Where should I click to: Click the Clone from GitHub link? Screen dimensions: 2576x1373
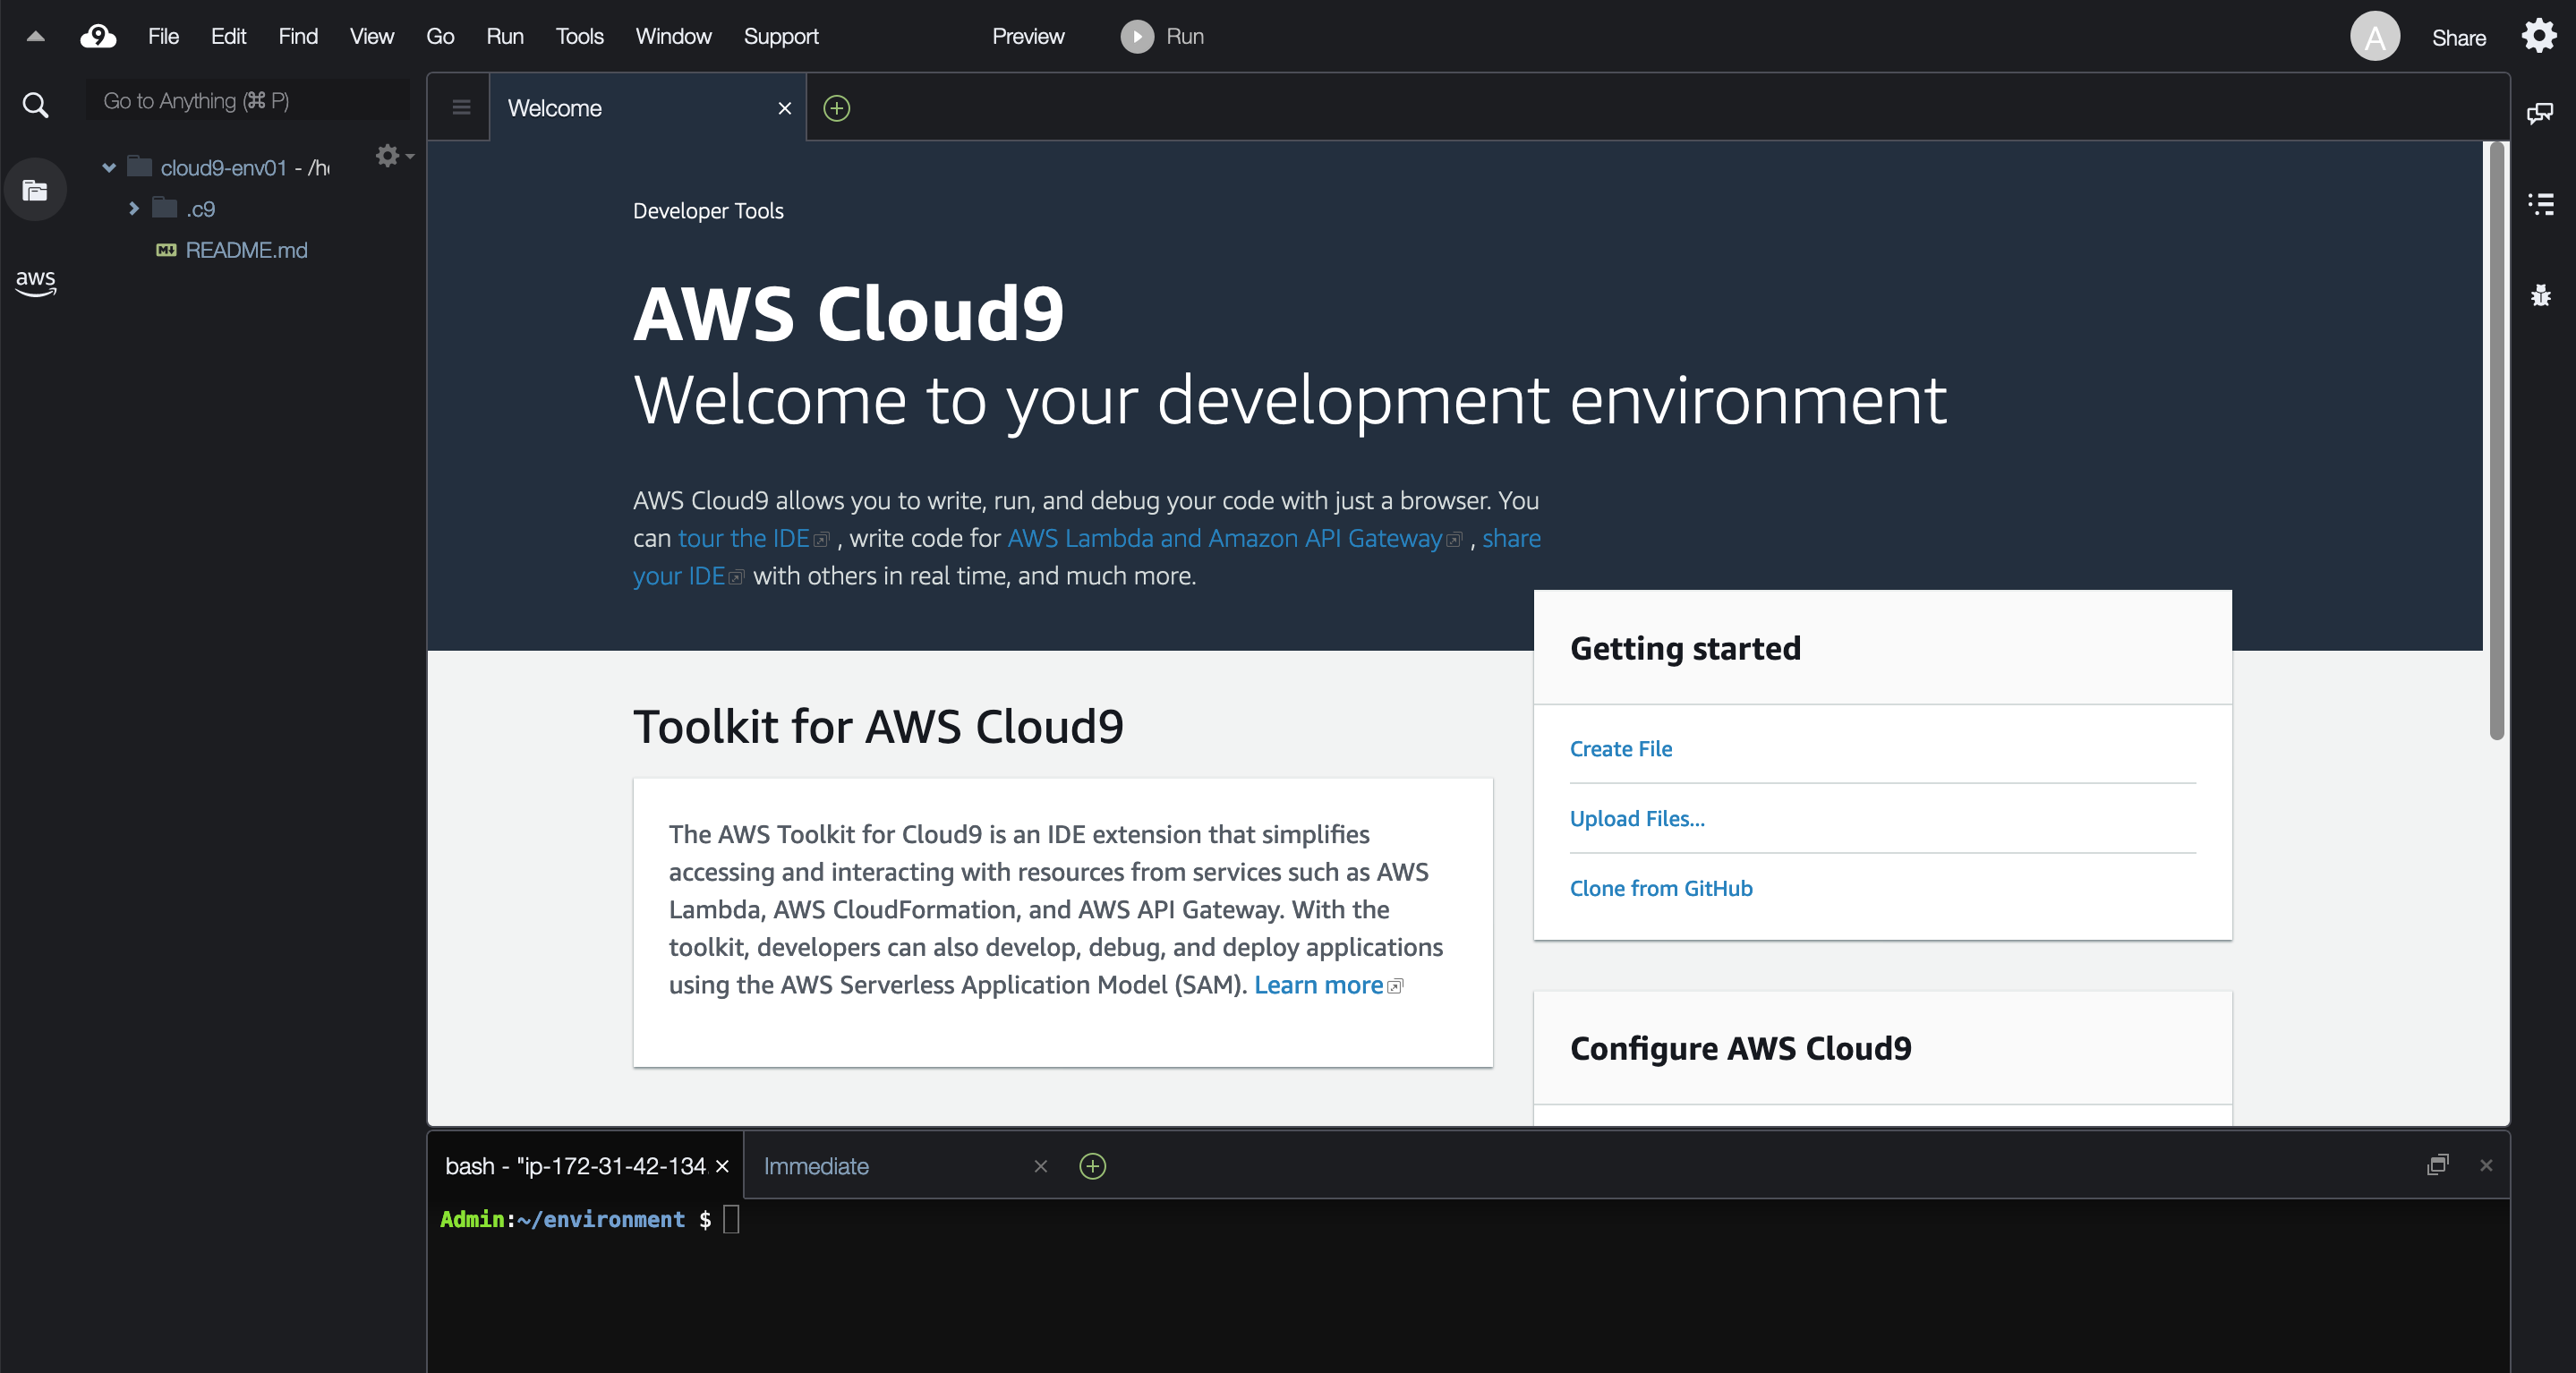coord(1660,888)
